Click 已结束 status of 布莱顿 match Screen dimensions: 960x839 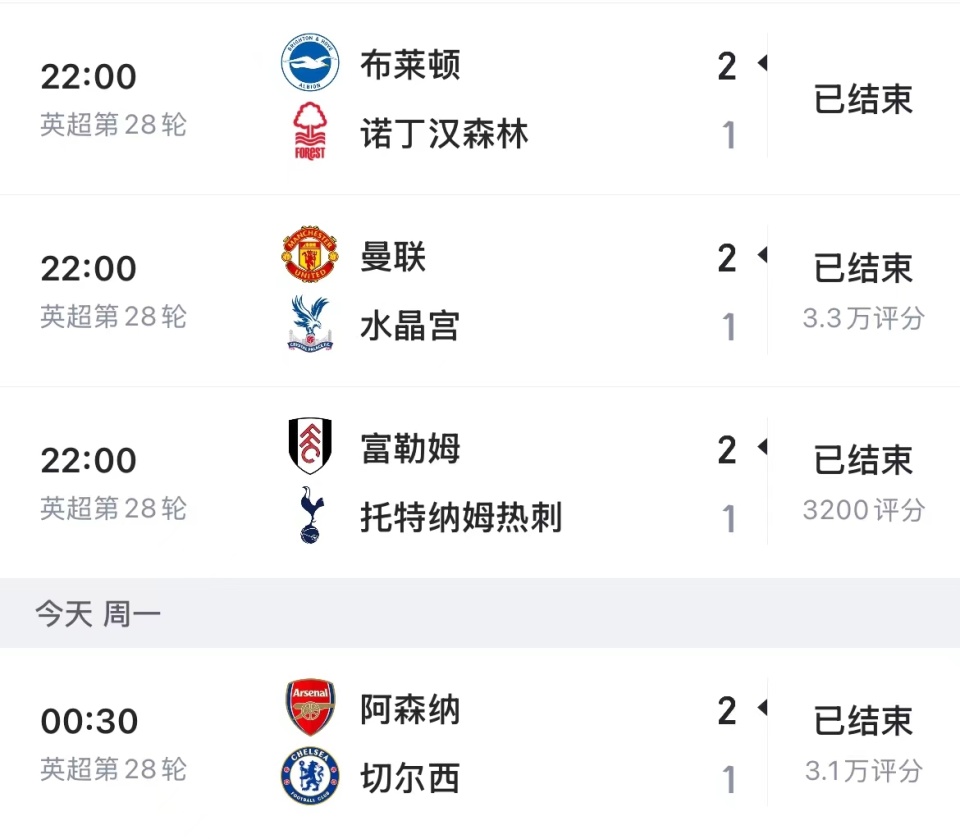click(x=863, y=100)
